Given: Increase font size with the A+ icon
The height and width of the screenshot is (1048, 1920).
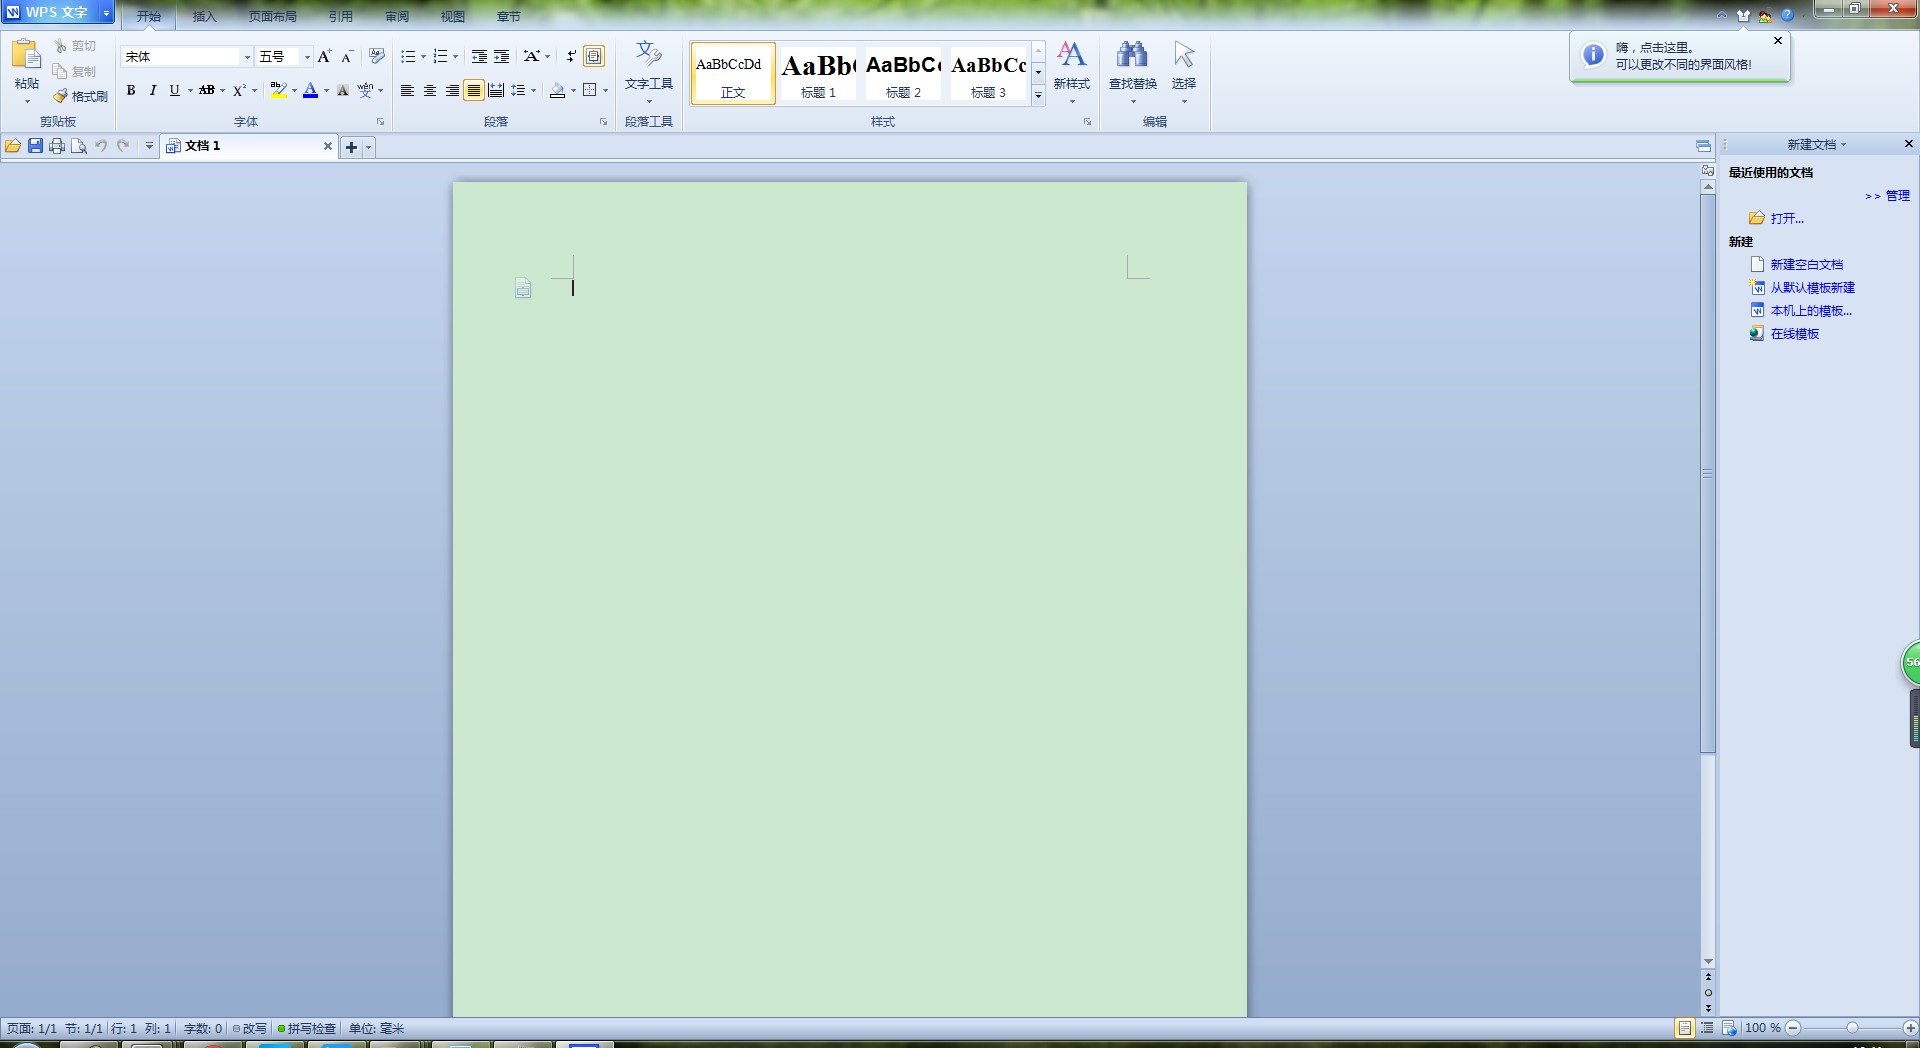Looking at the screenshot, I should (x=324, y=57).
